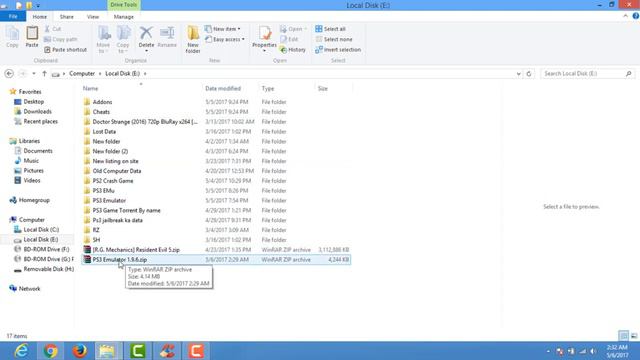Open the Copy to command
Image resolution: width=640 pixels, height=360 pixels.
123,39
